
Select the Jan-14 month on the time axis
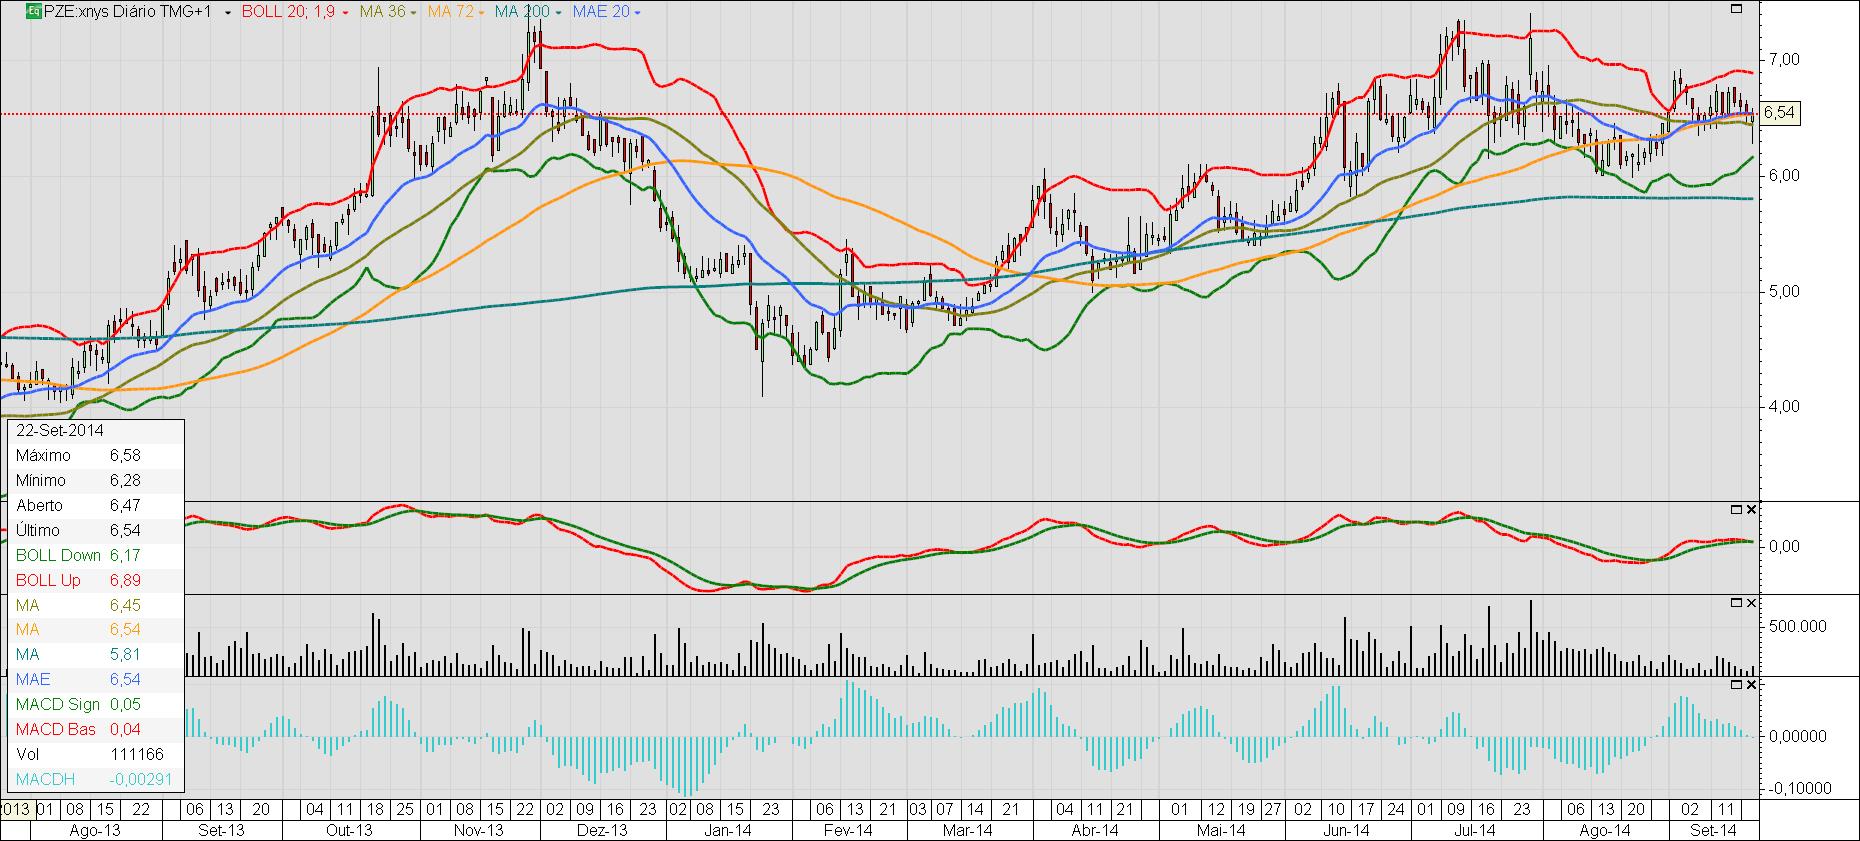727,831
